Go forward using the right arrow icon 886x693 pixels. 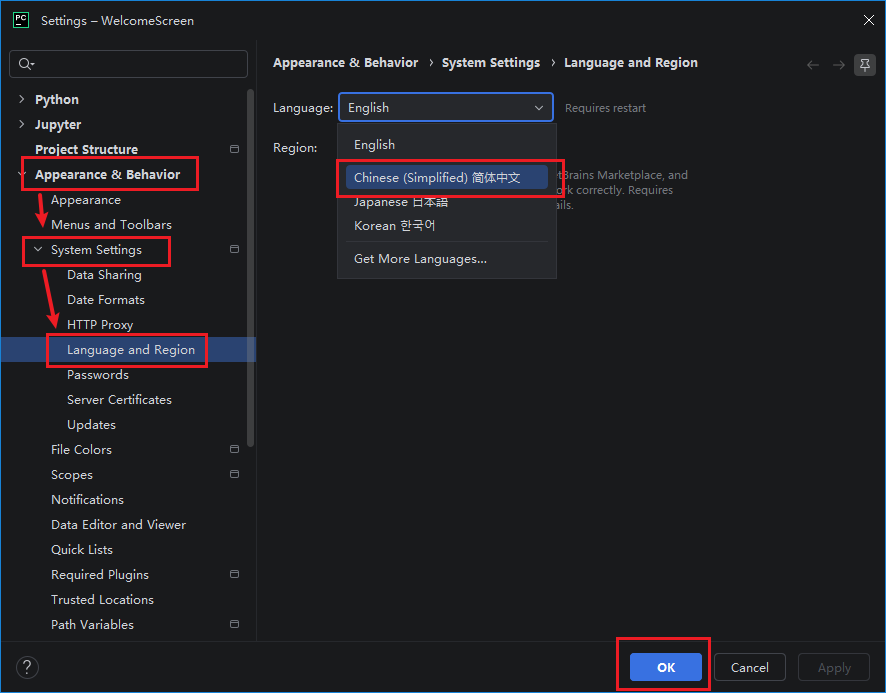click(x=839, y=65)
